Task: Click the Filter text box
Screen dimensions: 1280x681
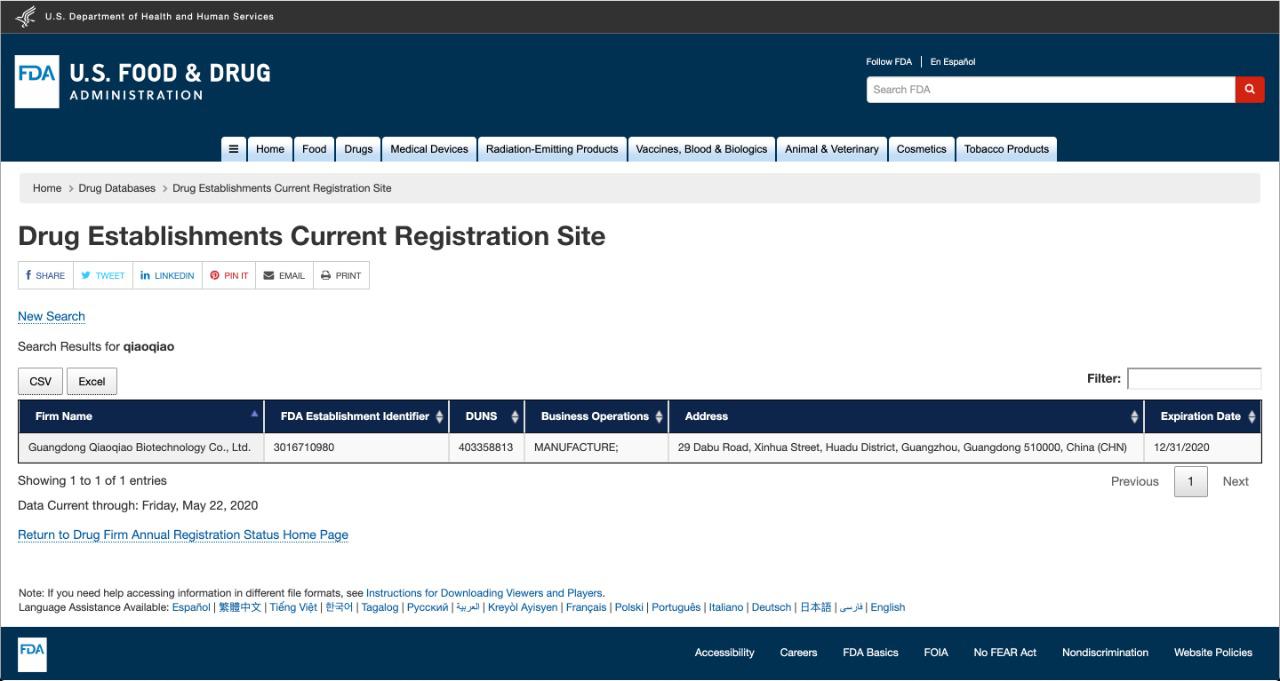Action: point(1194,379)
